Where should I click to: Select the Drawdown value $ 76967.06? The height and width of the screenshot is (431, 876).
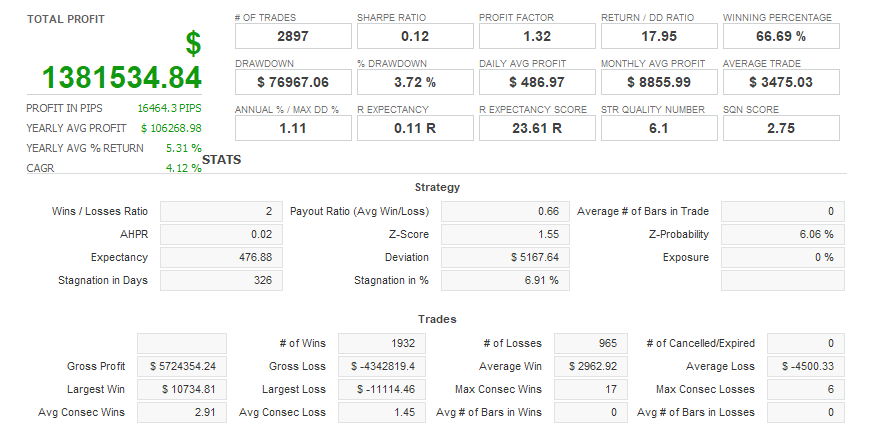point(292,82)
